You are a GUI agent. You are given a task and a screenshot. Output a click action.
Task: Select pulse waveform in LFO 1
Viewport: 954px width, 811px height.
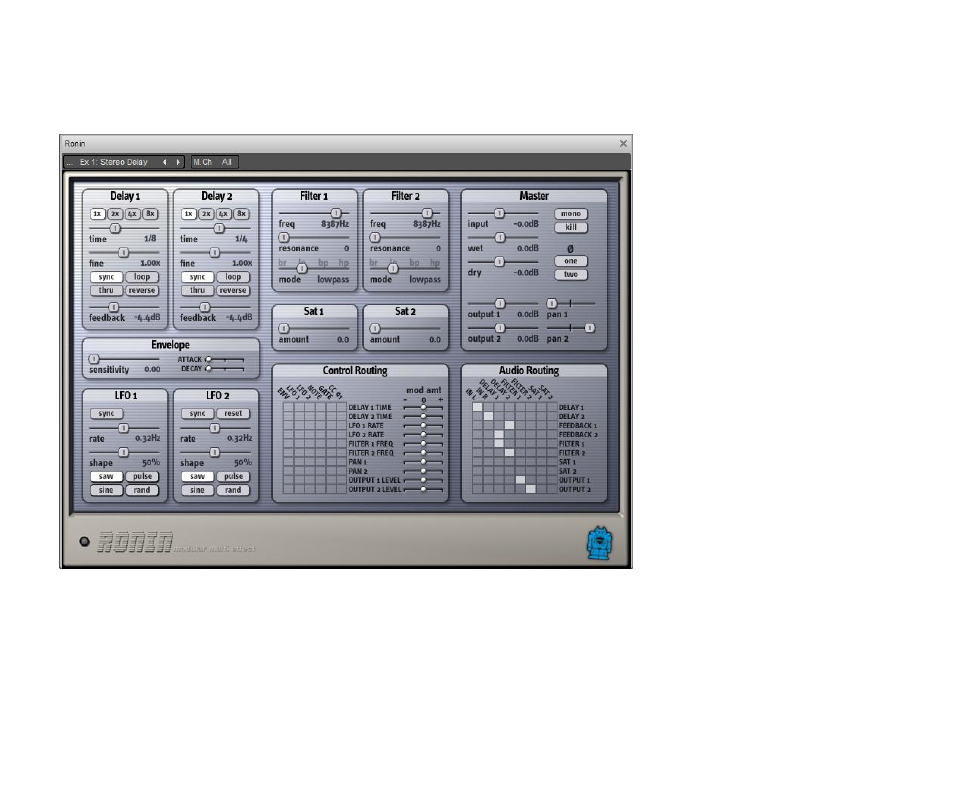142,476
